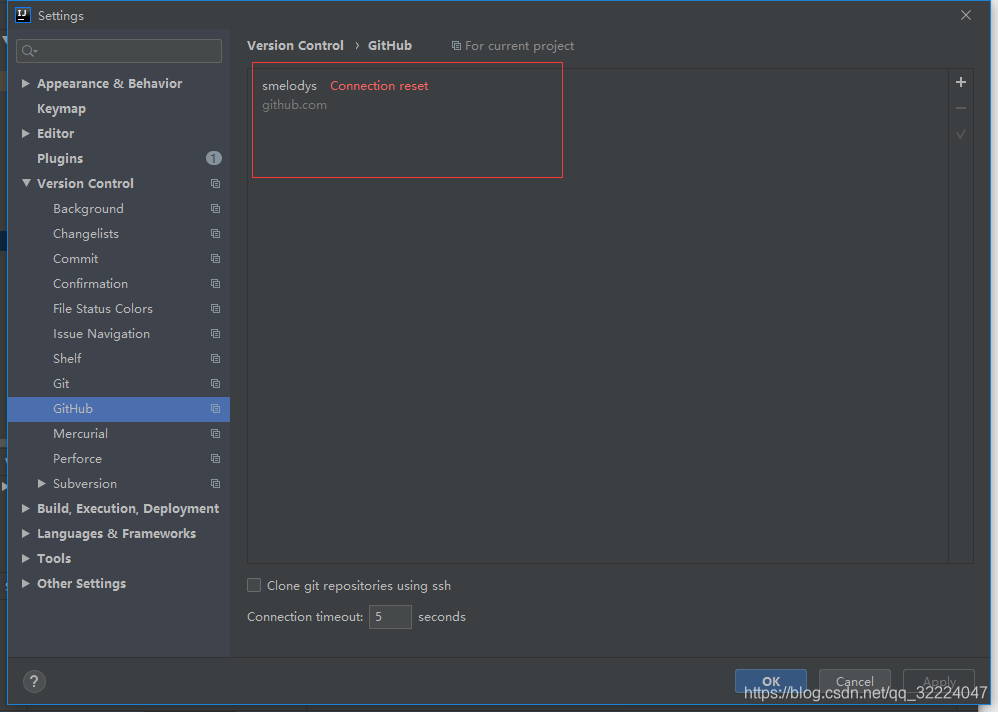Click the remove account minus icon
The width and height of the screenshot is (998, 712).
tap(960, 108)
